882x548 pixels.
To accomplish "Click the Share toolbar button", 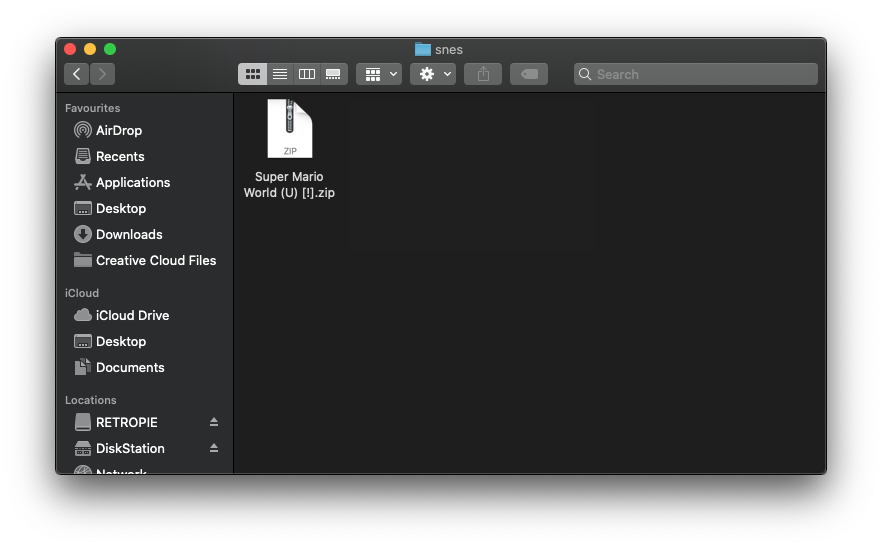I will point(483,74).
